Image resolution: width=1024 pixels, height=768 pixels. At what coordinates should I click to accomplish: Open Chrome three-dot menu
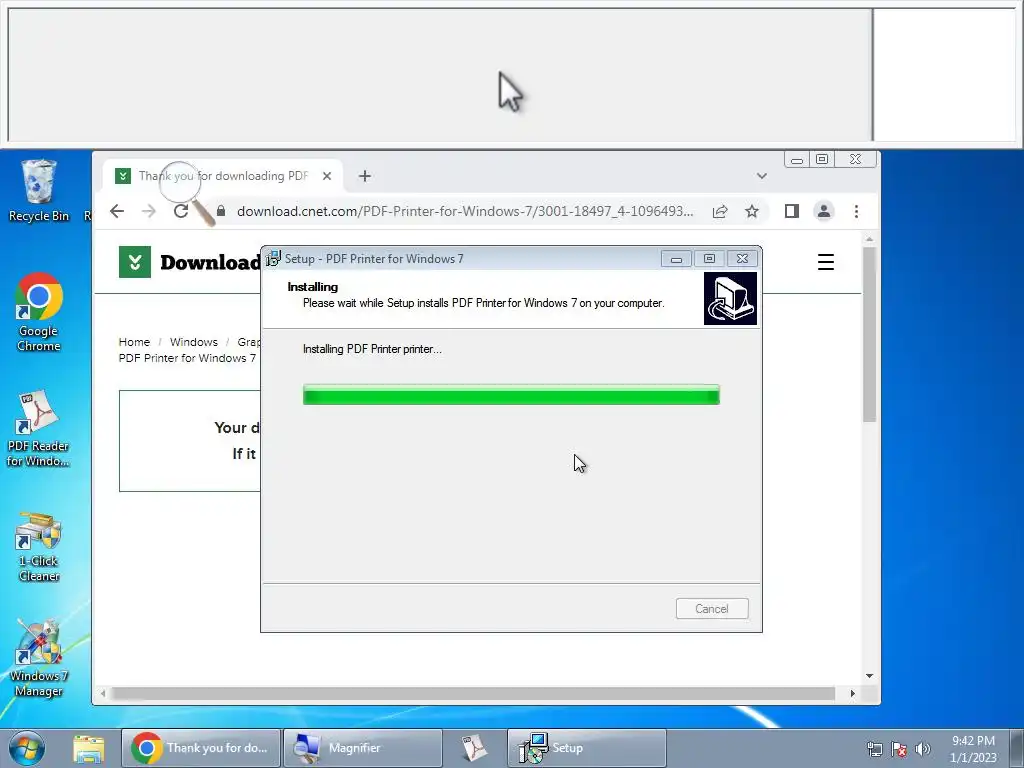(856, 211)
